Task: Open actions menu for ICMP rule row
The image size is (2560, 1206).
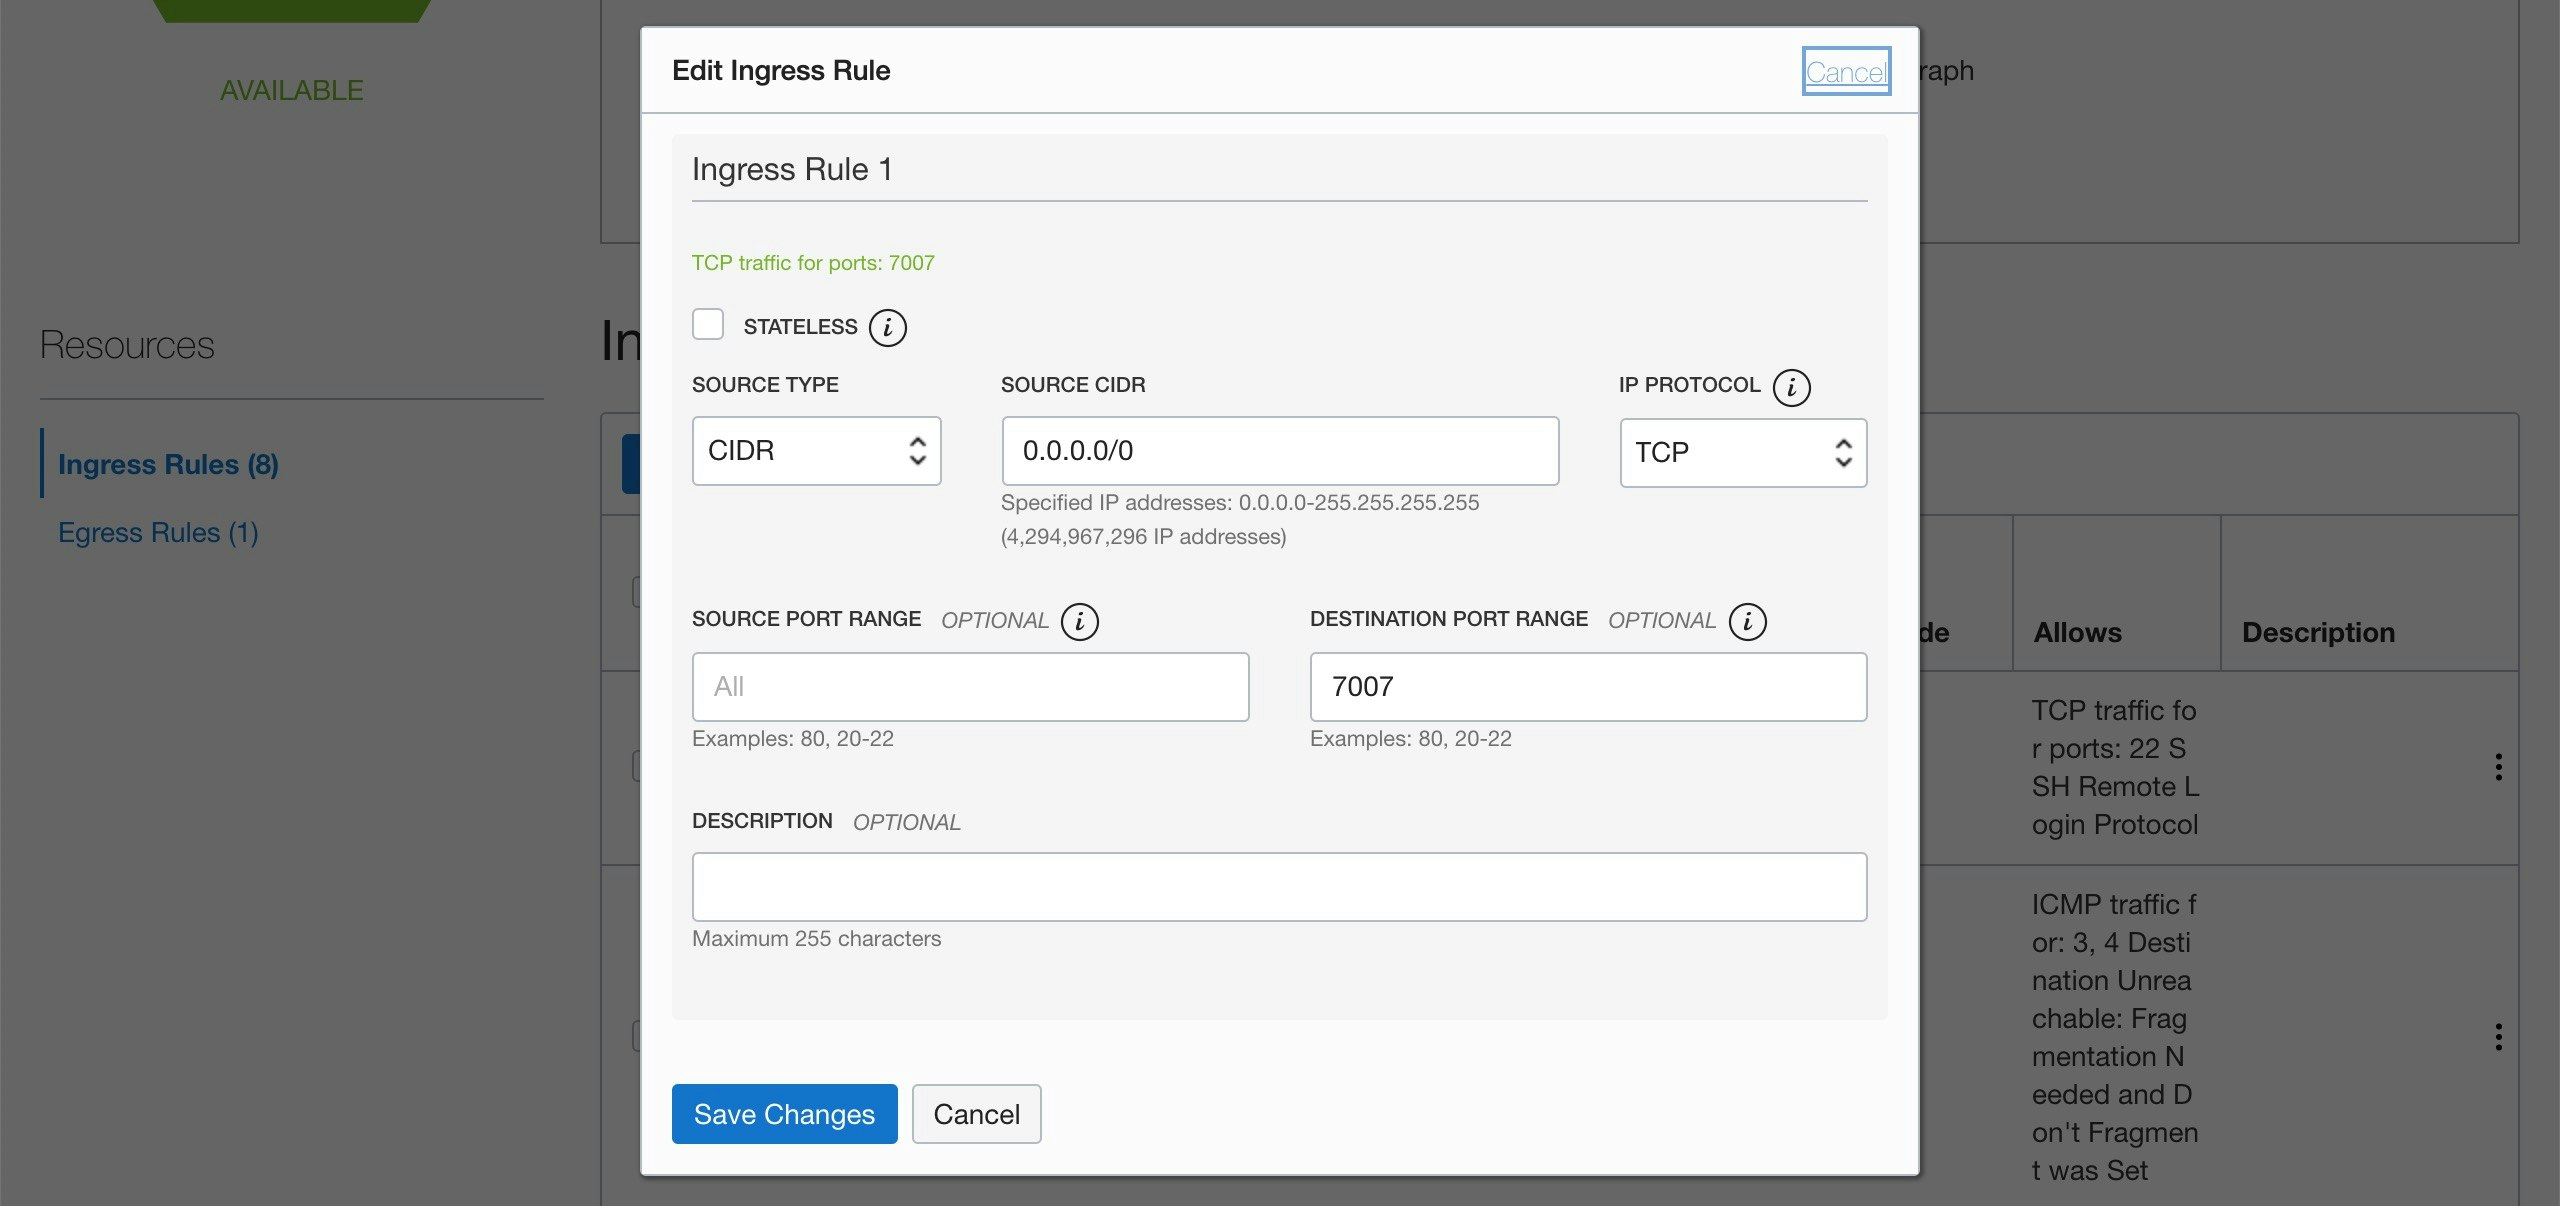Action: [x=2498, y=1037]
